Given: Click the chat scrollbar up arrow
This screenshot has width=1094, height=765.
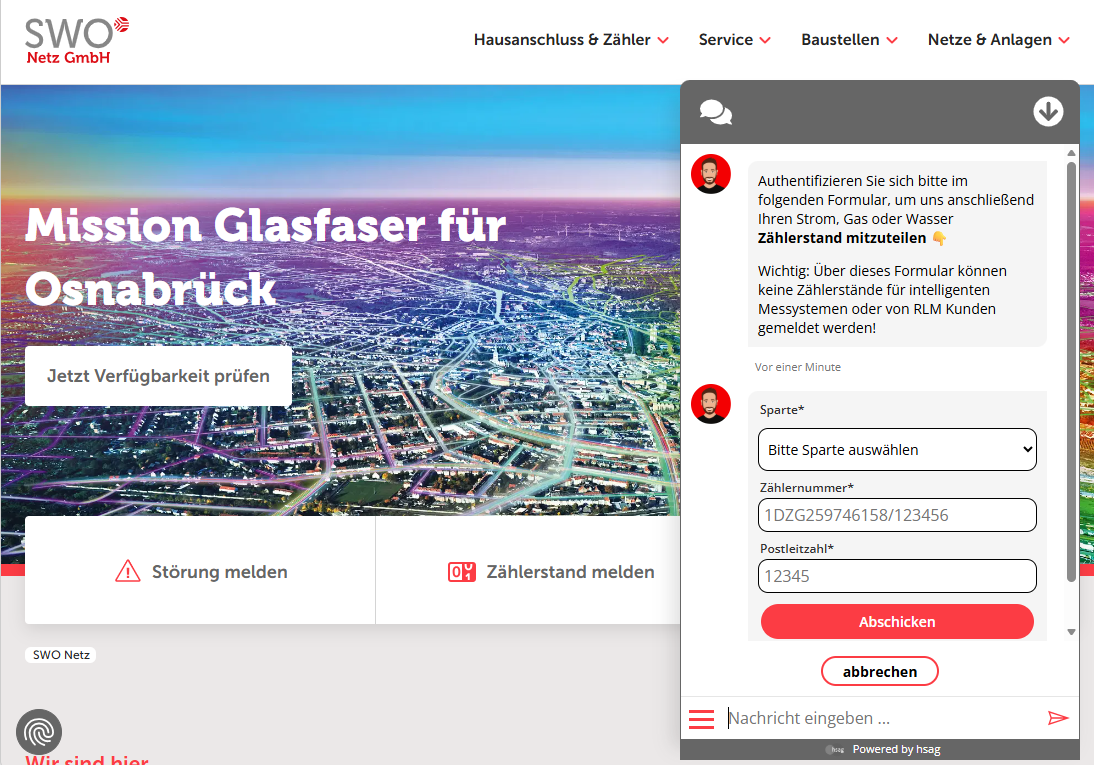Looking at the screenshot, I should (1072, 152).
